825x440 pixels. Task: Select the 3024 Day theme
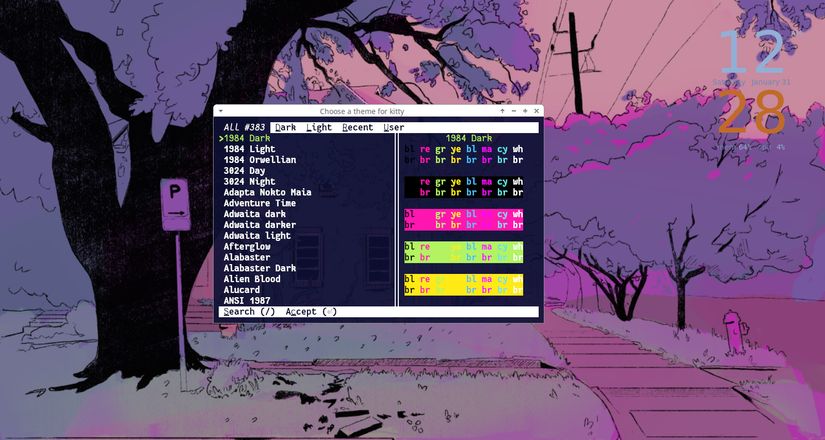pyautogui.click(x=244, y=171)
